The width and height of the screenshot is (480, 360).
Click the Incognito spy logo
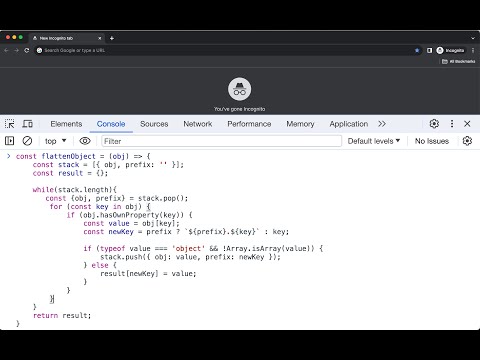tap(240, 89)
